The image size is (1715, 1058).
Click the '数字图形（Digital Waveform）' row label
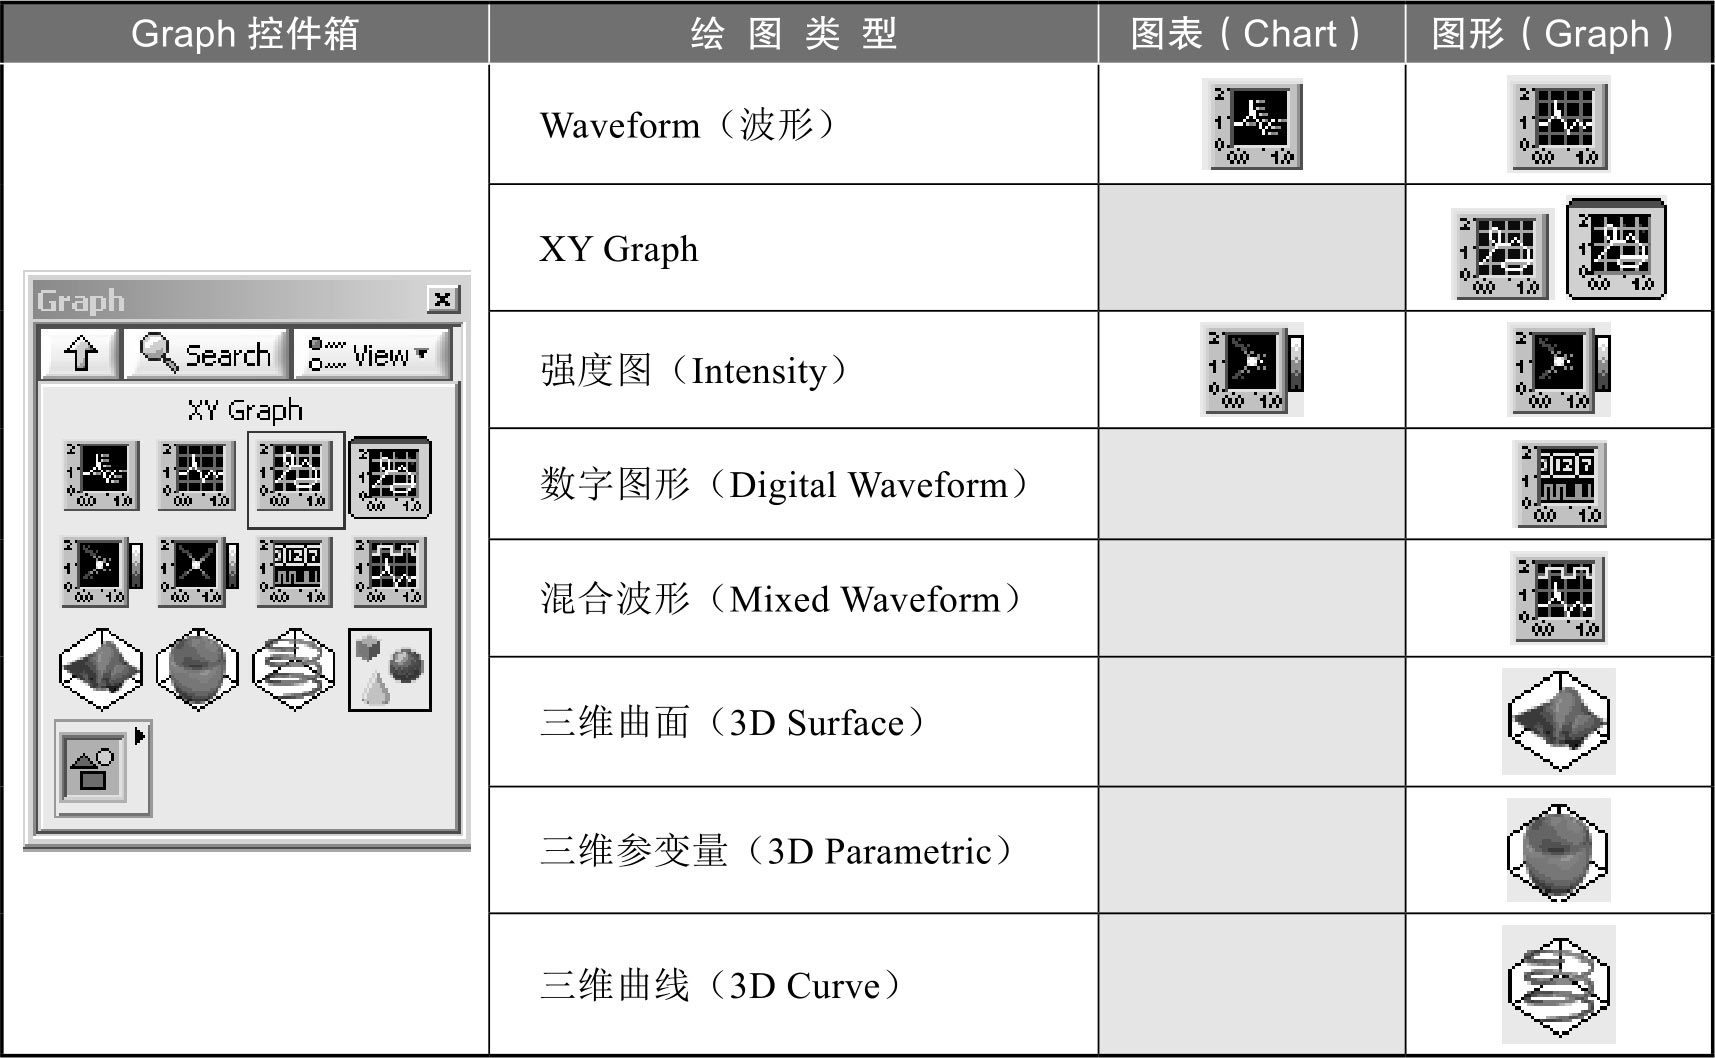click(786, 485)
